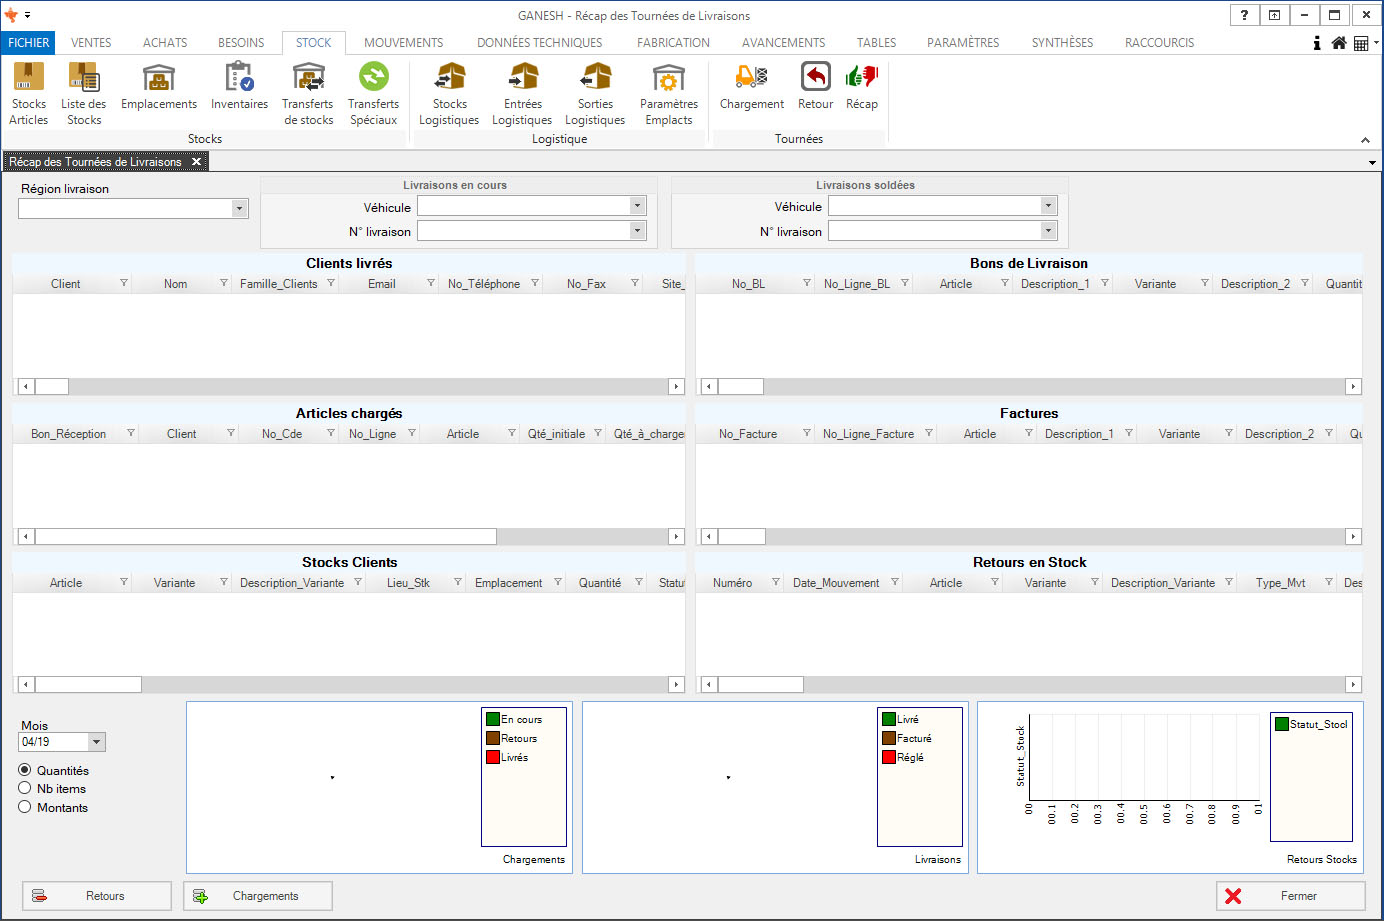The width and height of the screenshot is (1384, 921).
Task: Click the Emplacements warehouse icon
Action: coord(158,78)
